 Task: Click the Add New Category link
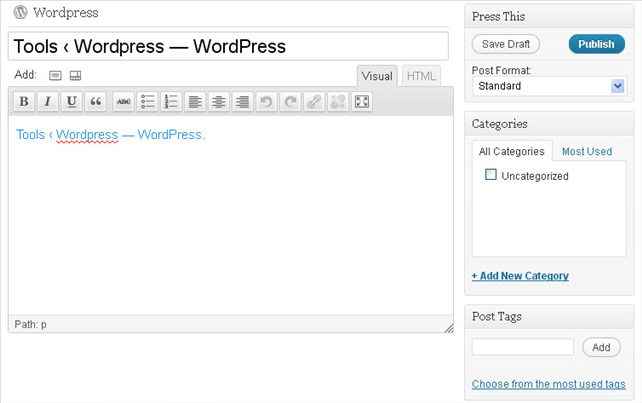[520, 276]
